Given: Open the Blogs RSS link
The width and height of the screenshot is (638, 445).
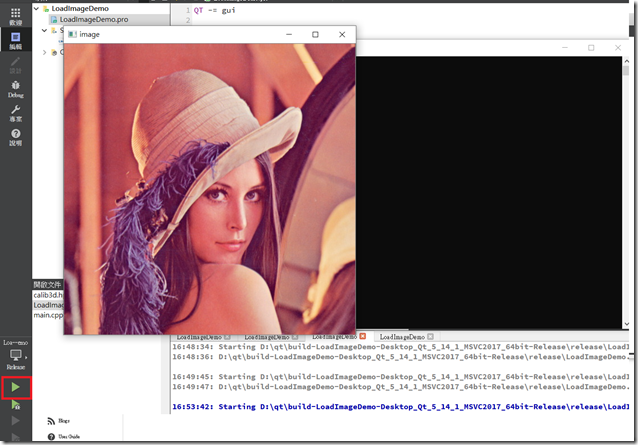Looking at the screenshot, I should click(x=64, y=421).
